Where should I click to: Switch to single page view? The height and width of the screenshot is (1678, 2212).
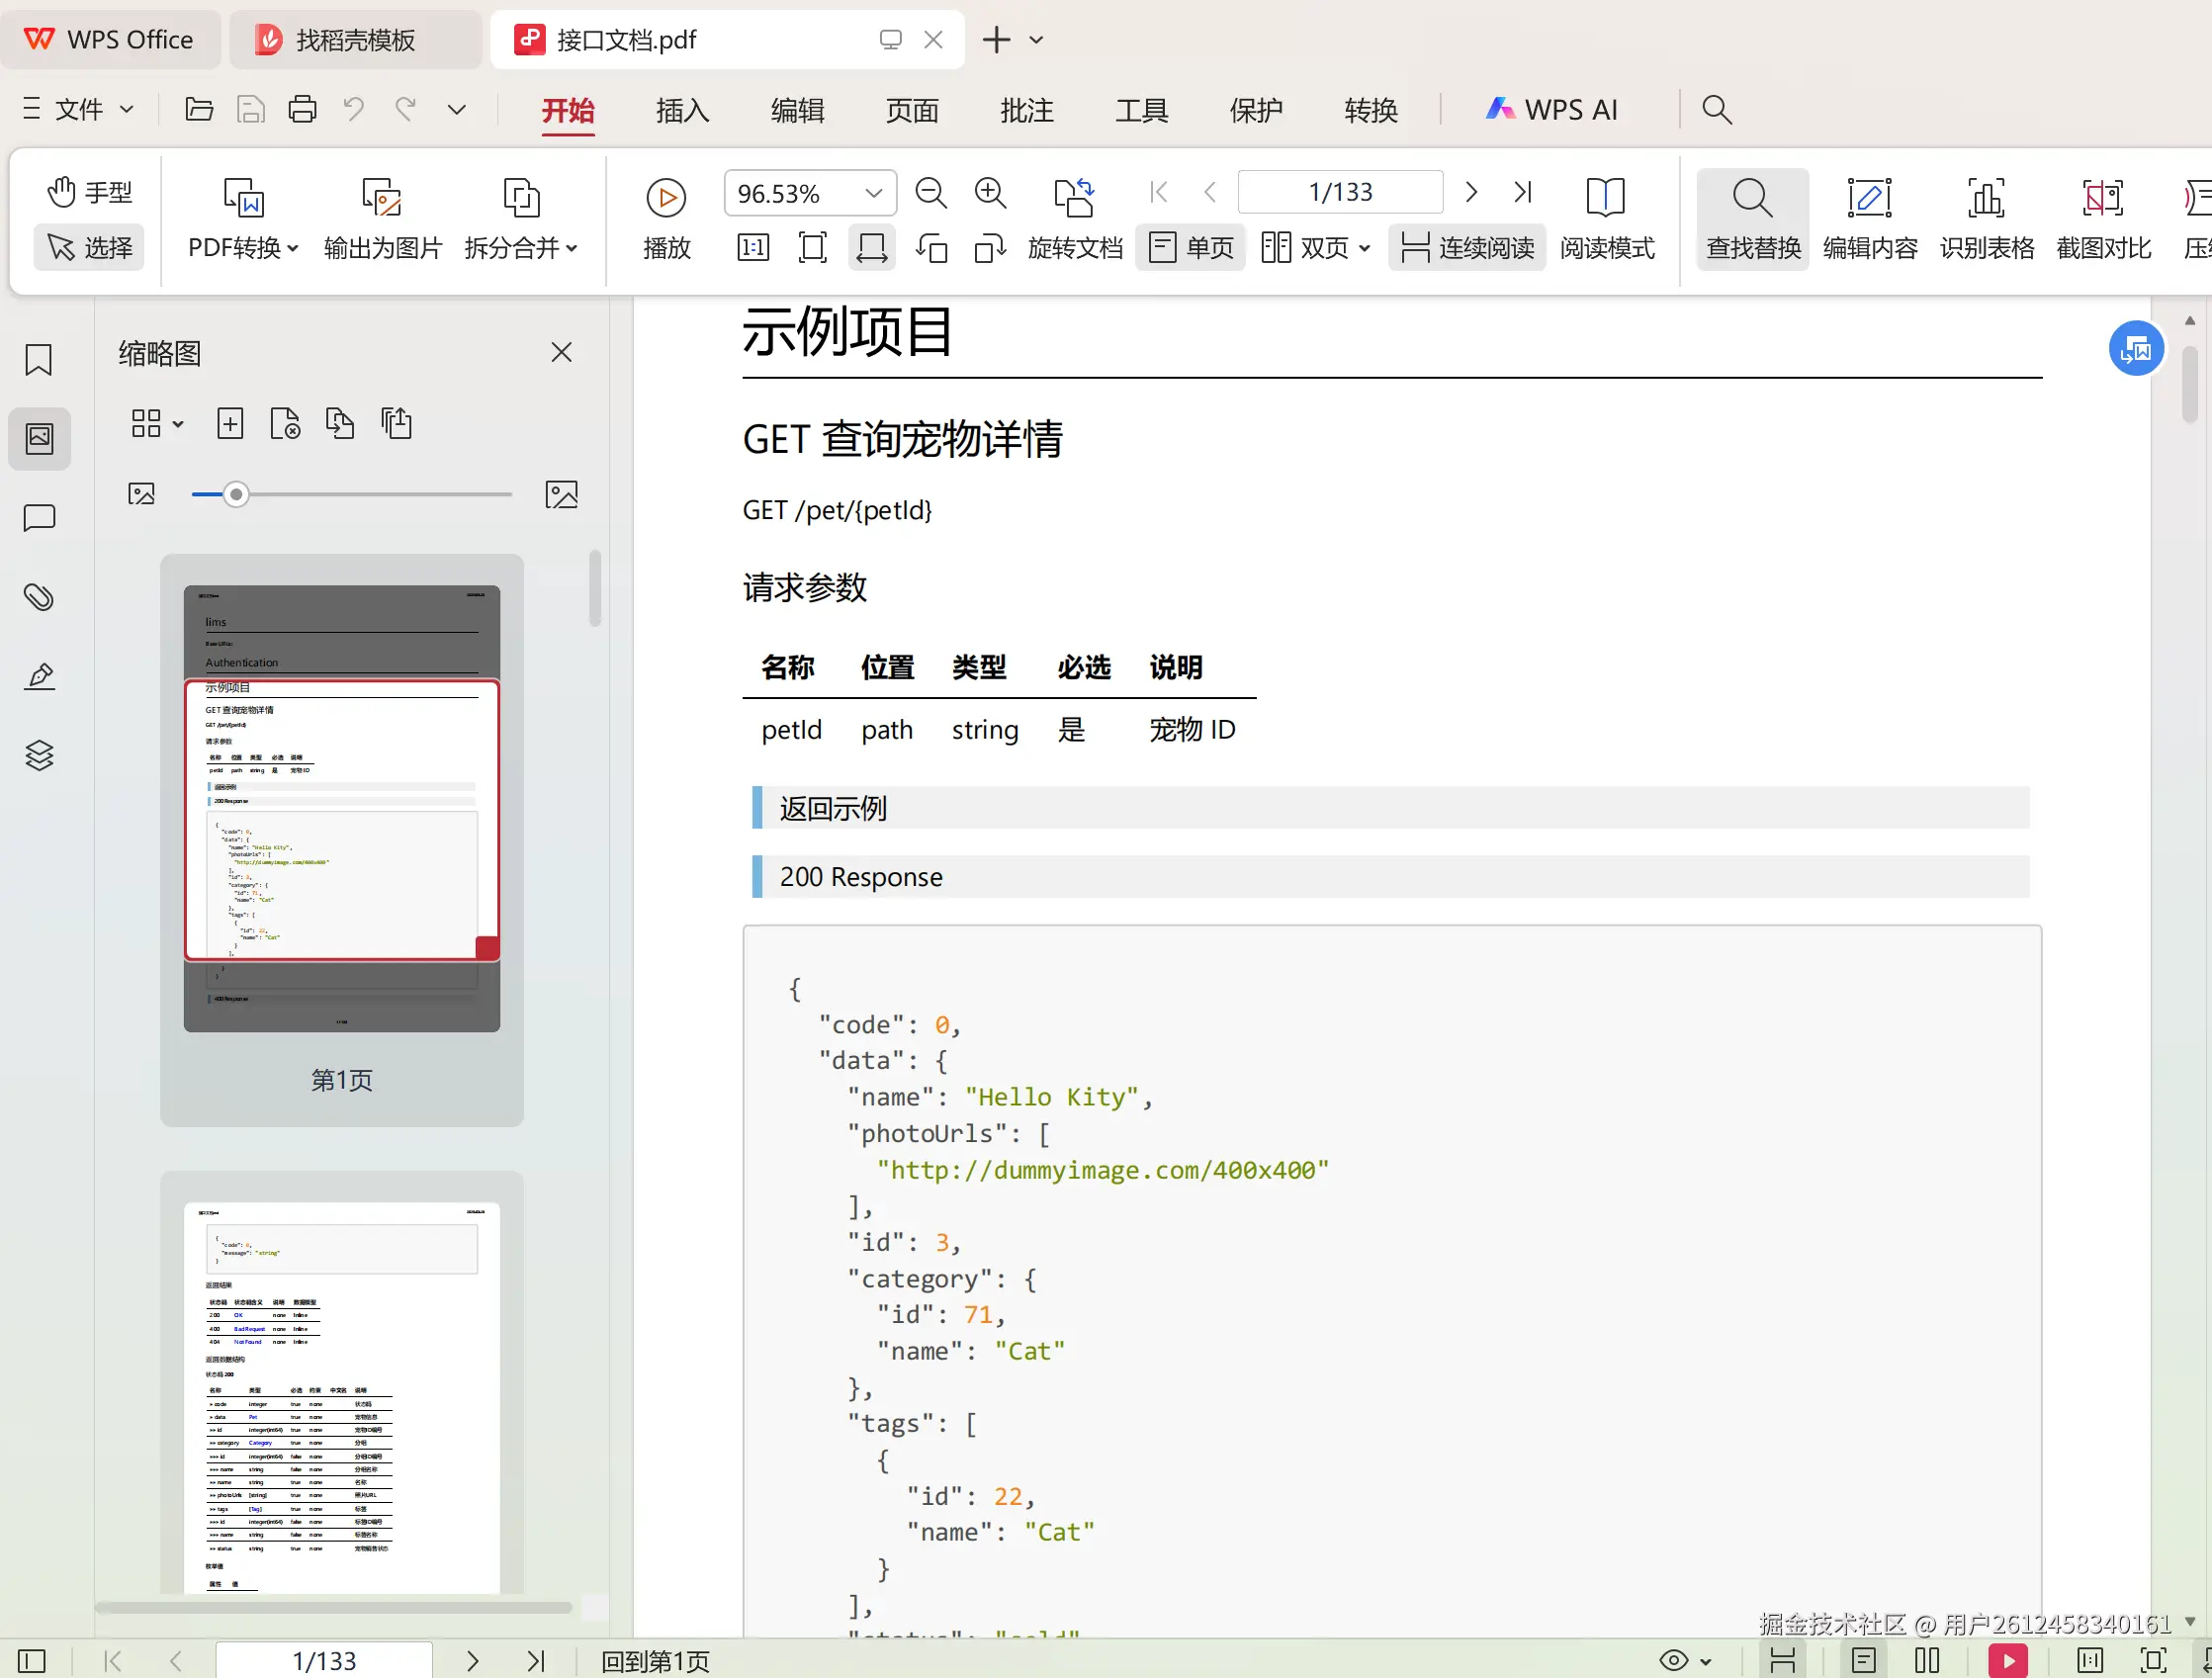pyautogui.click(x=1190, y=247)
